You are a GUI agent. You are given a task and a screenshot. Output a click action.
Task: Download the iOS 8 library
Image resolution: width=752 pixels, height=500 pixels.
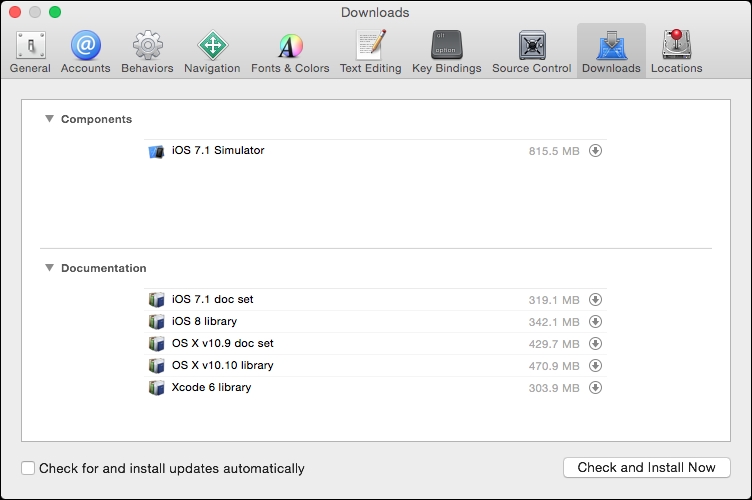[x=595, y=322]
